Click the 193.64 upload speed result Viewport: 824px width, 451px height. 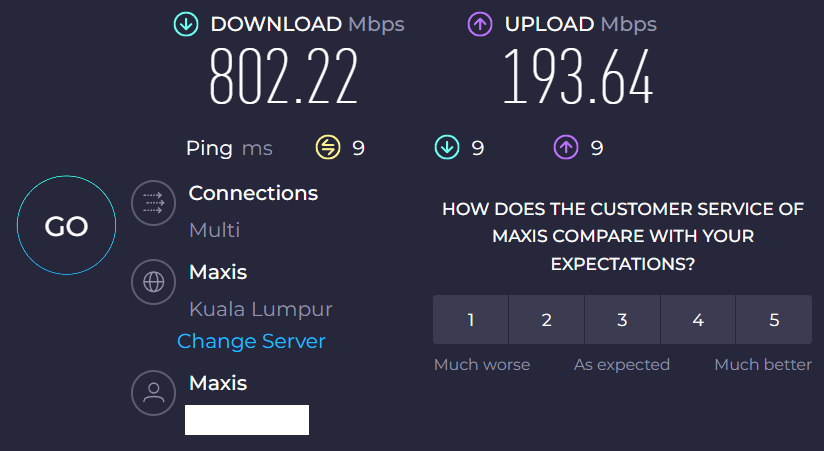tap(577, 78)
